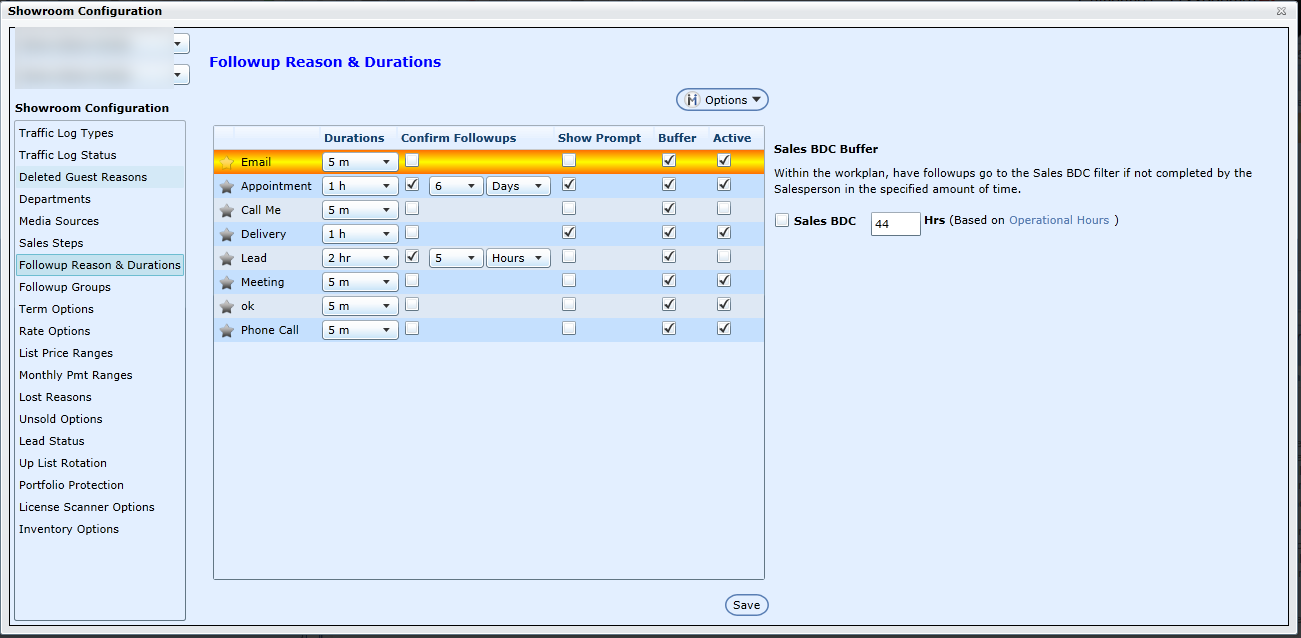1301x638 pixels.
Task: Open Traffic Log Types in sidebar
Action: click(66, 133)
